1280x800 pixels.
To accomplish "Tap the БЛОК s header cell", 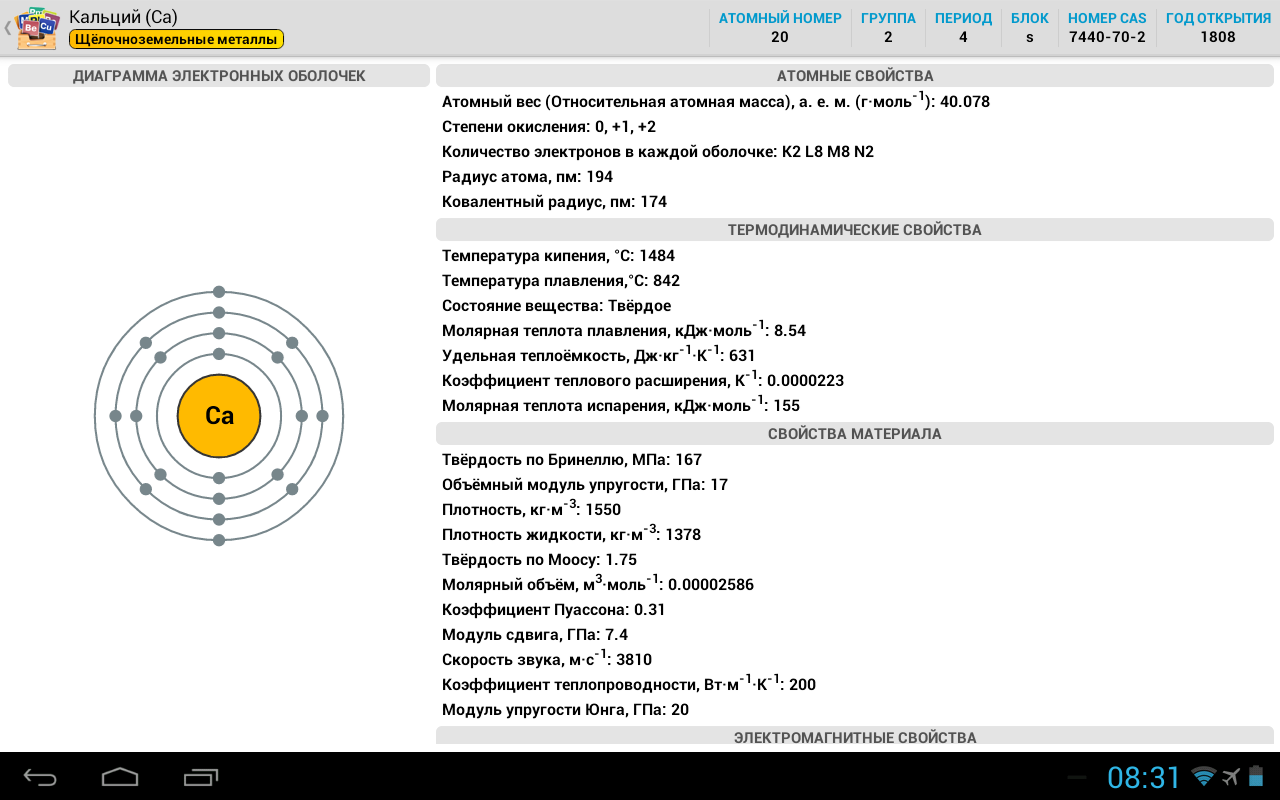I will click(1030, 28).
